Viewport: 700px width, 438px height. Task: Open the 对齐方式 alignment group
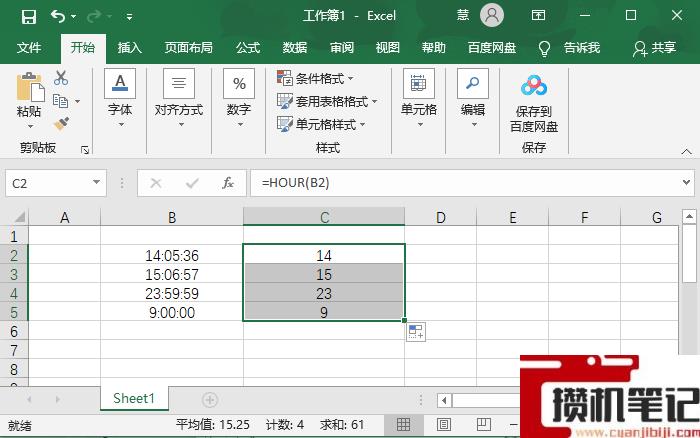[x=179, y=98]
